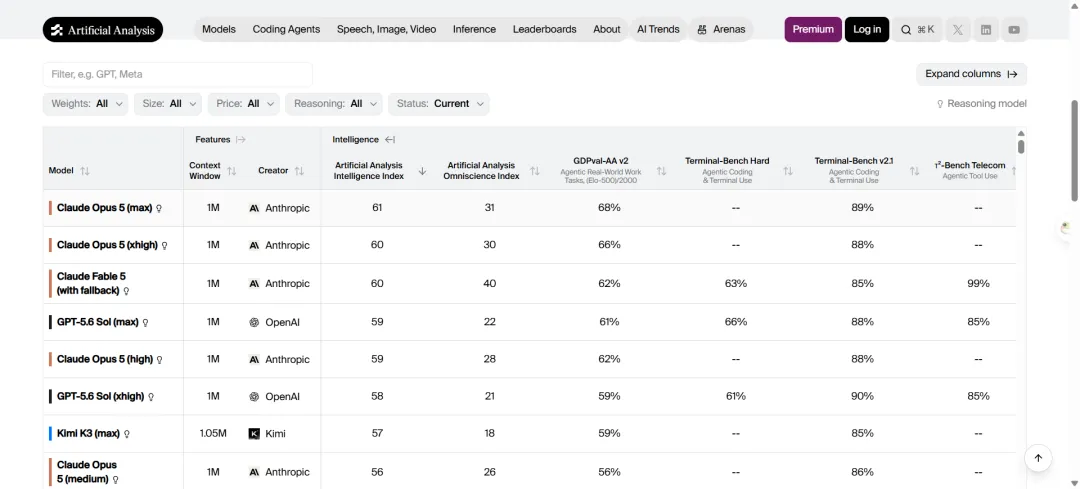Sort by Creator column arrows
The image size is (1080, 489).
[x=299, y=171]
